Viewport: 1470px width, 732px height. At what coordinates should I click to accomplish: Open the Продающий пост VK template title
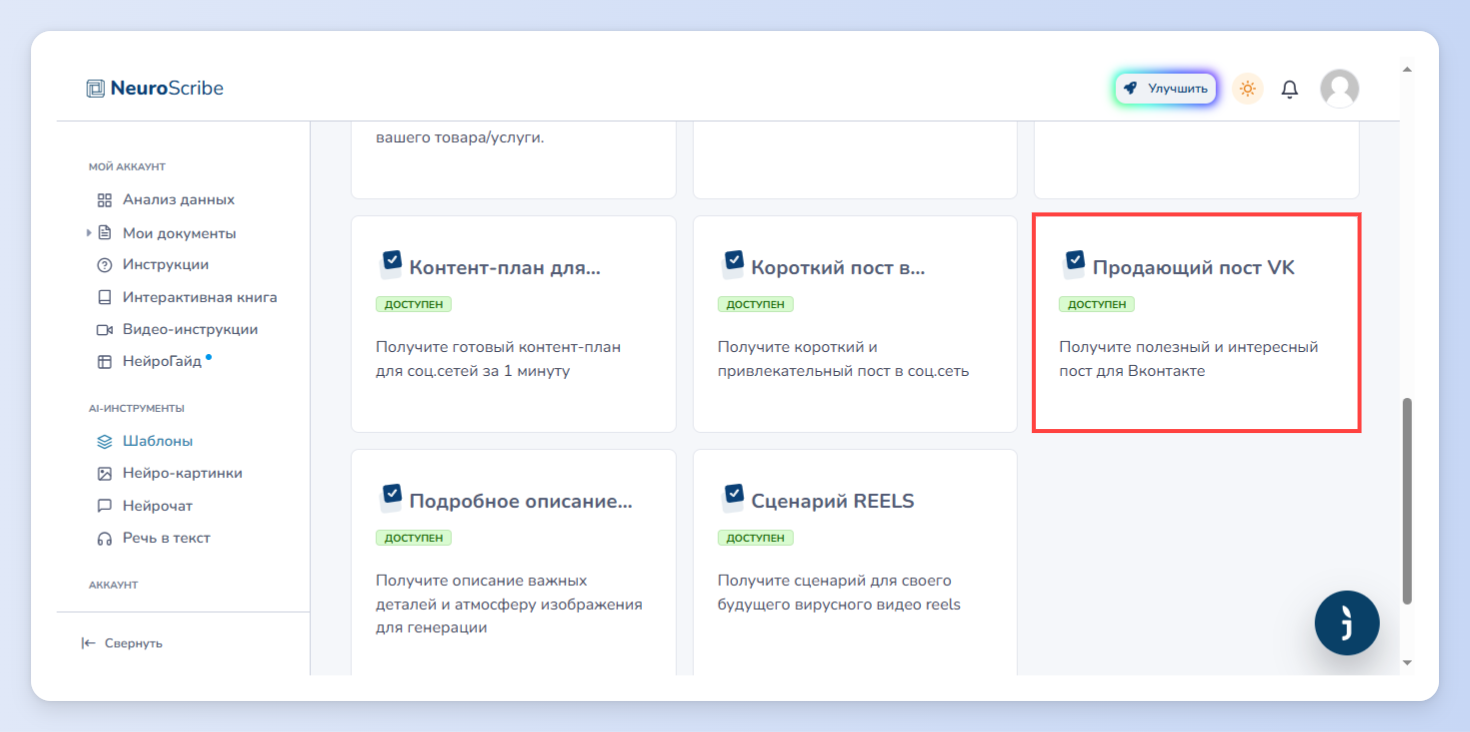(1193, 268)
